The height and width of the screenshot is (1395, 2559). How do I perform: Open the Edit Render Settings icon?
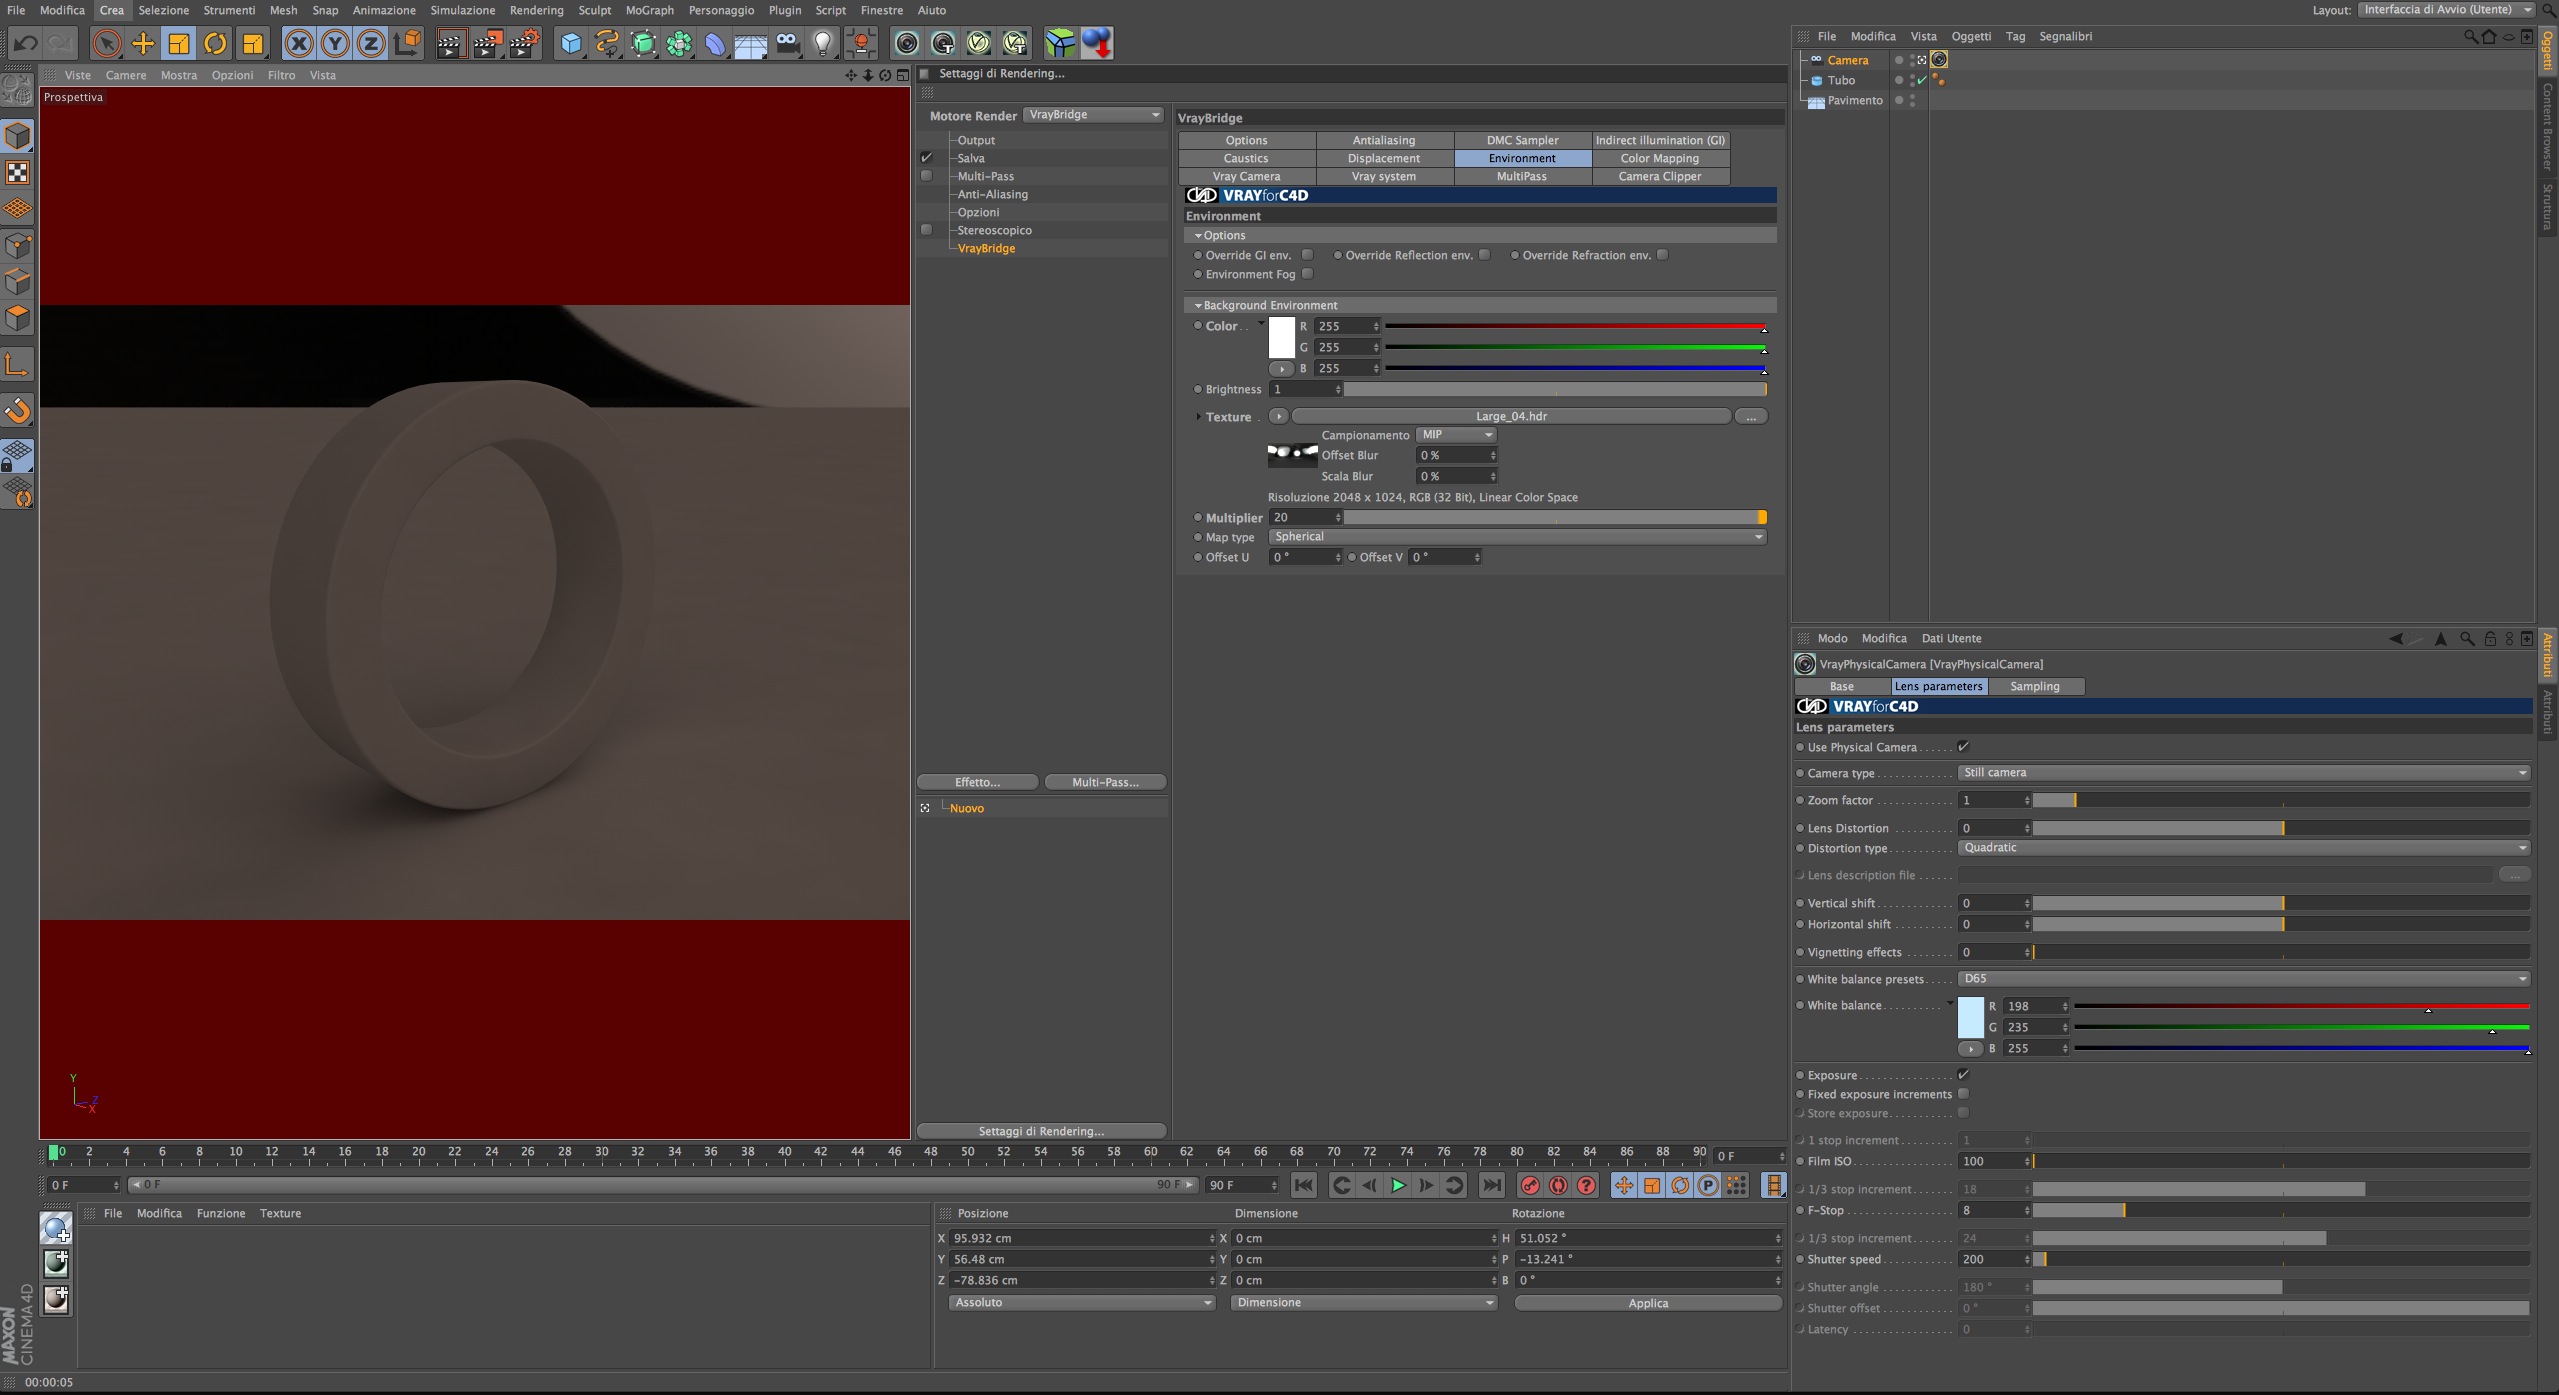(x=525, y=43)
